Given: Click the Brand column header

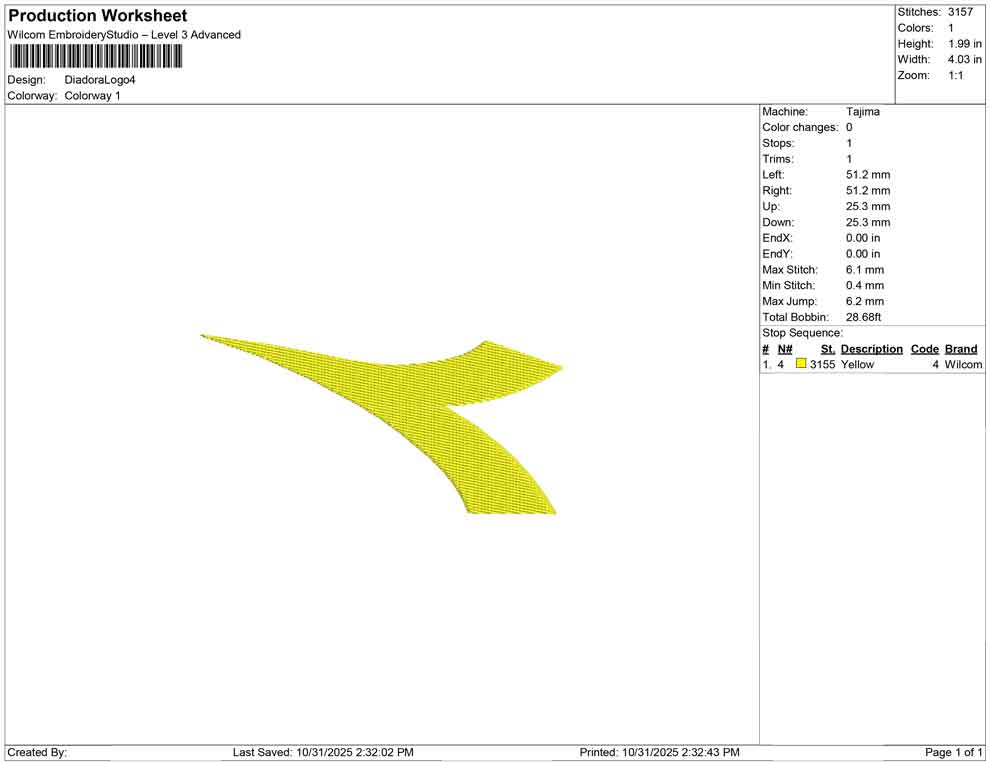Looking at the screenshot, I should (961, 348).
